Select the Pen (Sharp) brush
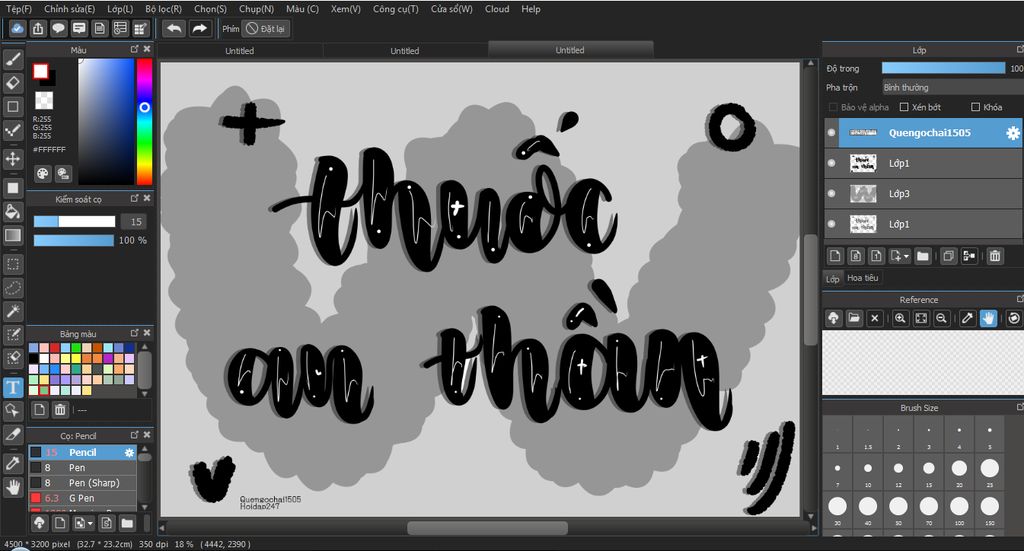 (82, 483)
